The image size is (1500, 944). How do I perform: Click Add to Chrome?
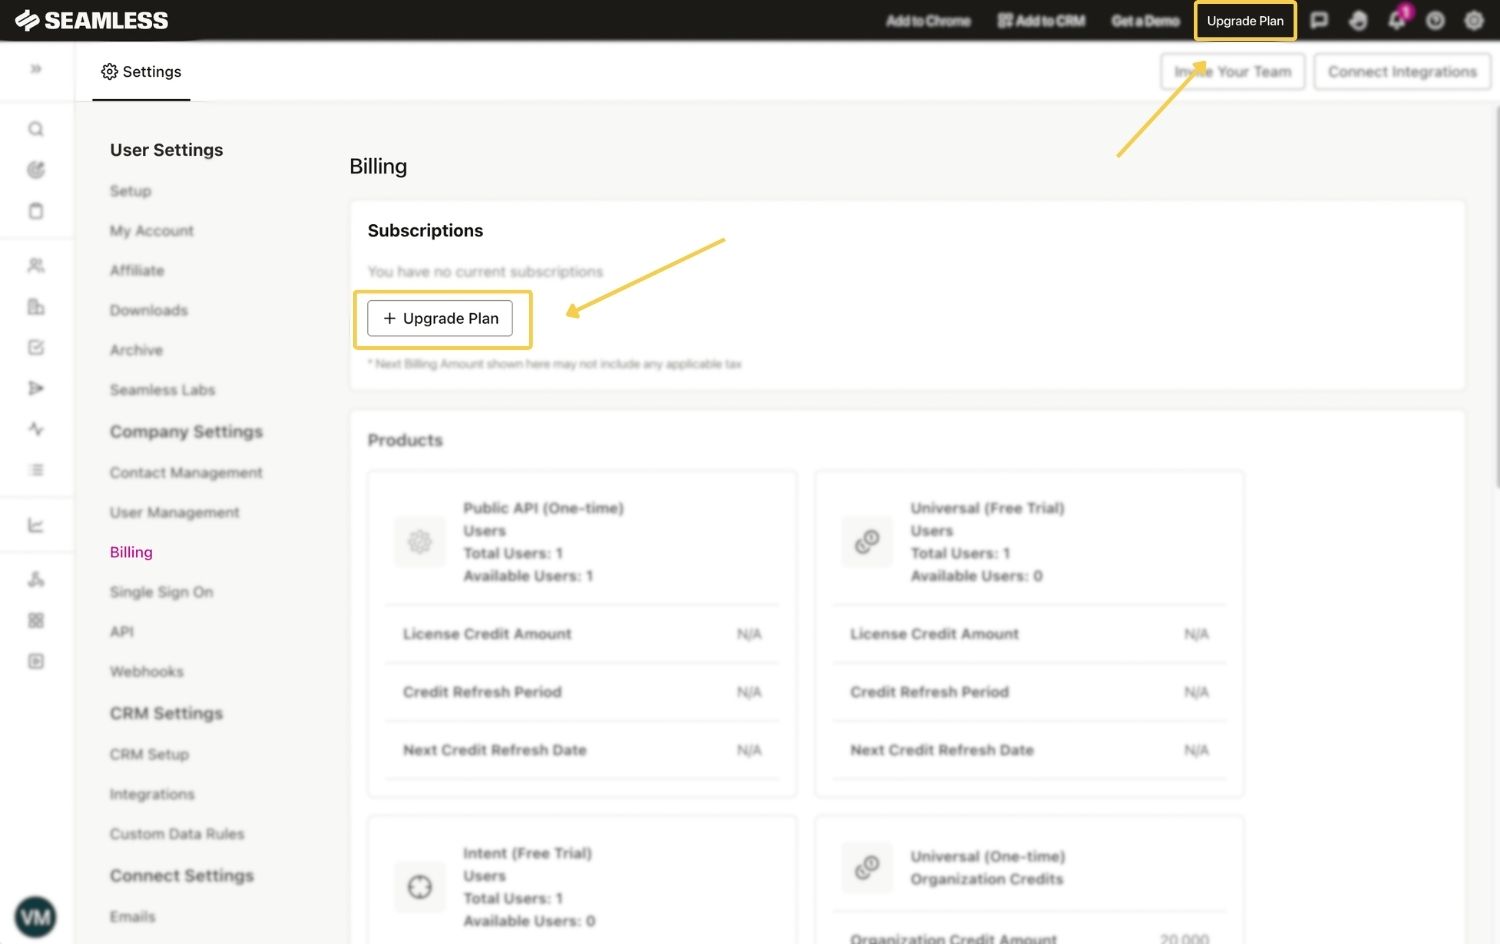tap(928, 21)
